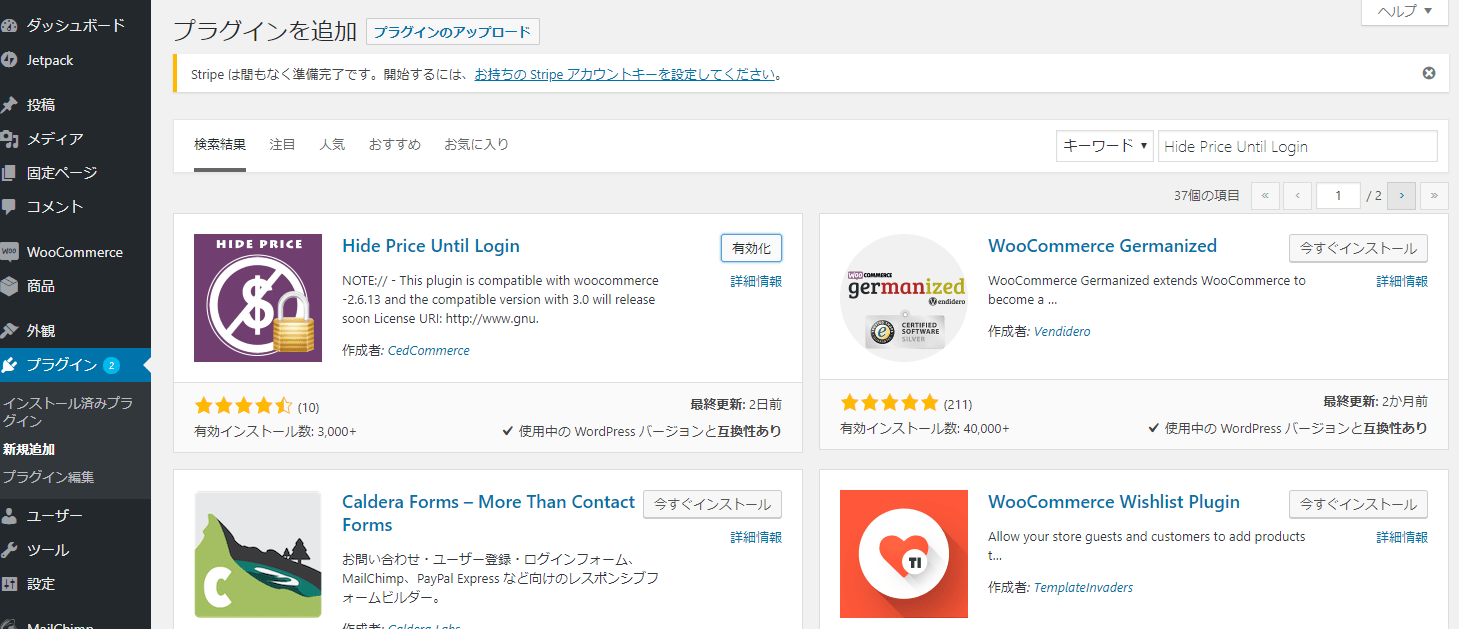Select 新規追加 in the plugins submenu
This screenshot has width=1459, height=629.
click(x=29, y=449)
